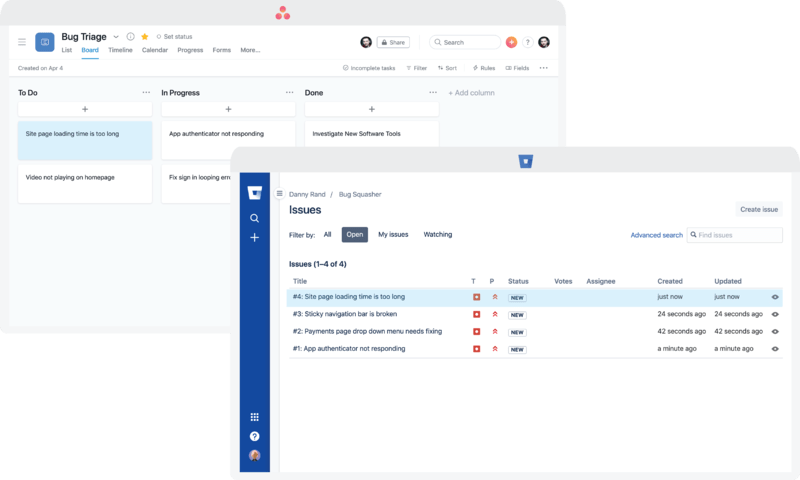This screenshot has height=480, width=800.
Task: Click the Share button in Asana
Action: pyautogui.click(x=393, y=42)
